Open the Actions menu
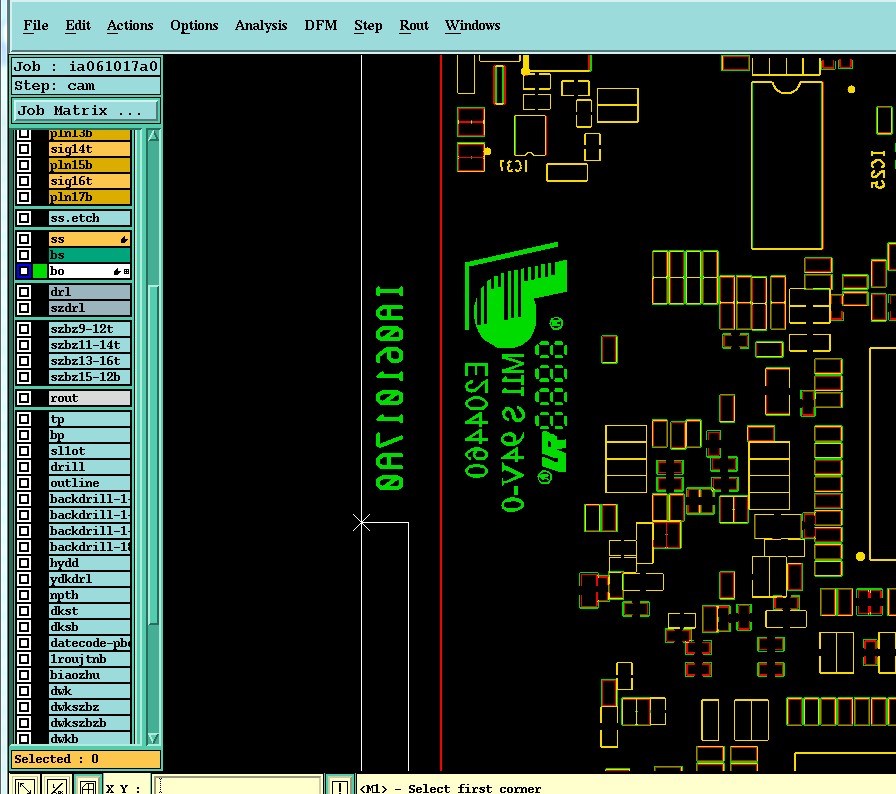This screenshot has width=896, height=794. pyautogui.click(x=130, y=26)
